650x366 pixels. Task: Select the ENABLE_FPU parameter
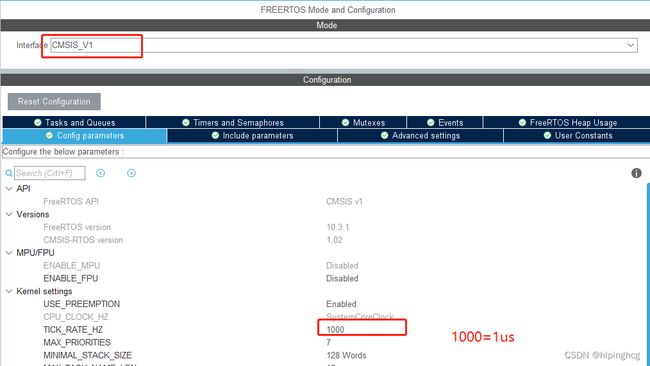pyautogui.click(x=70, y=278)
